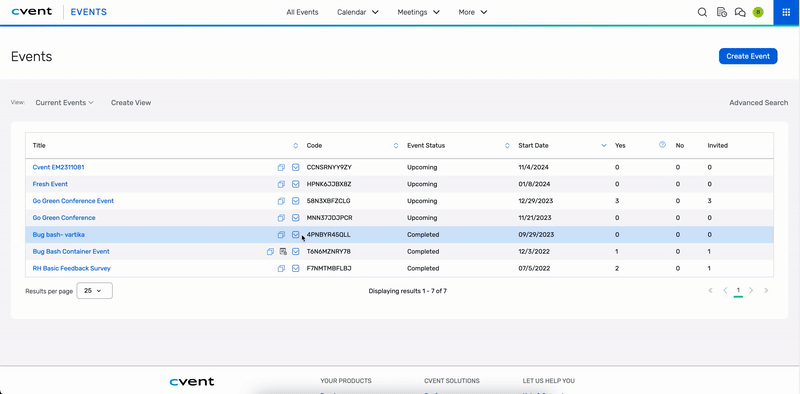Click container icon on Bug Bash Container Event
This screenshot has width=800, height=394.
pos(283,252)
